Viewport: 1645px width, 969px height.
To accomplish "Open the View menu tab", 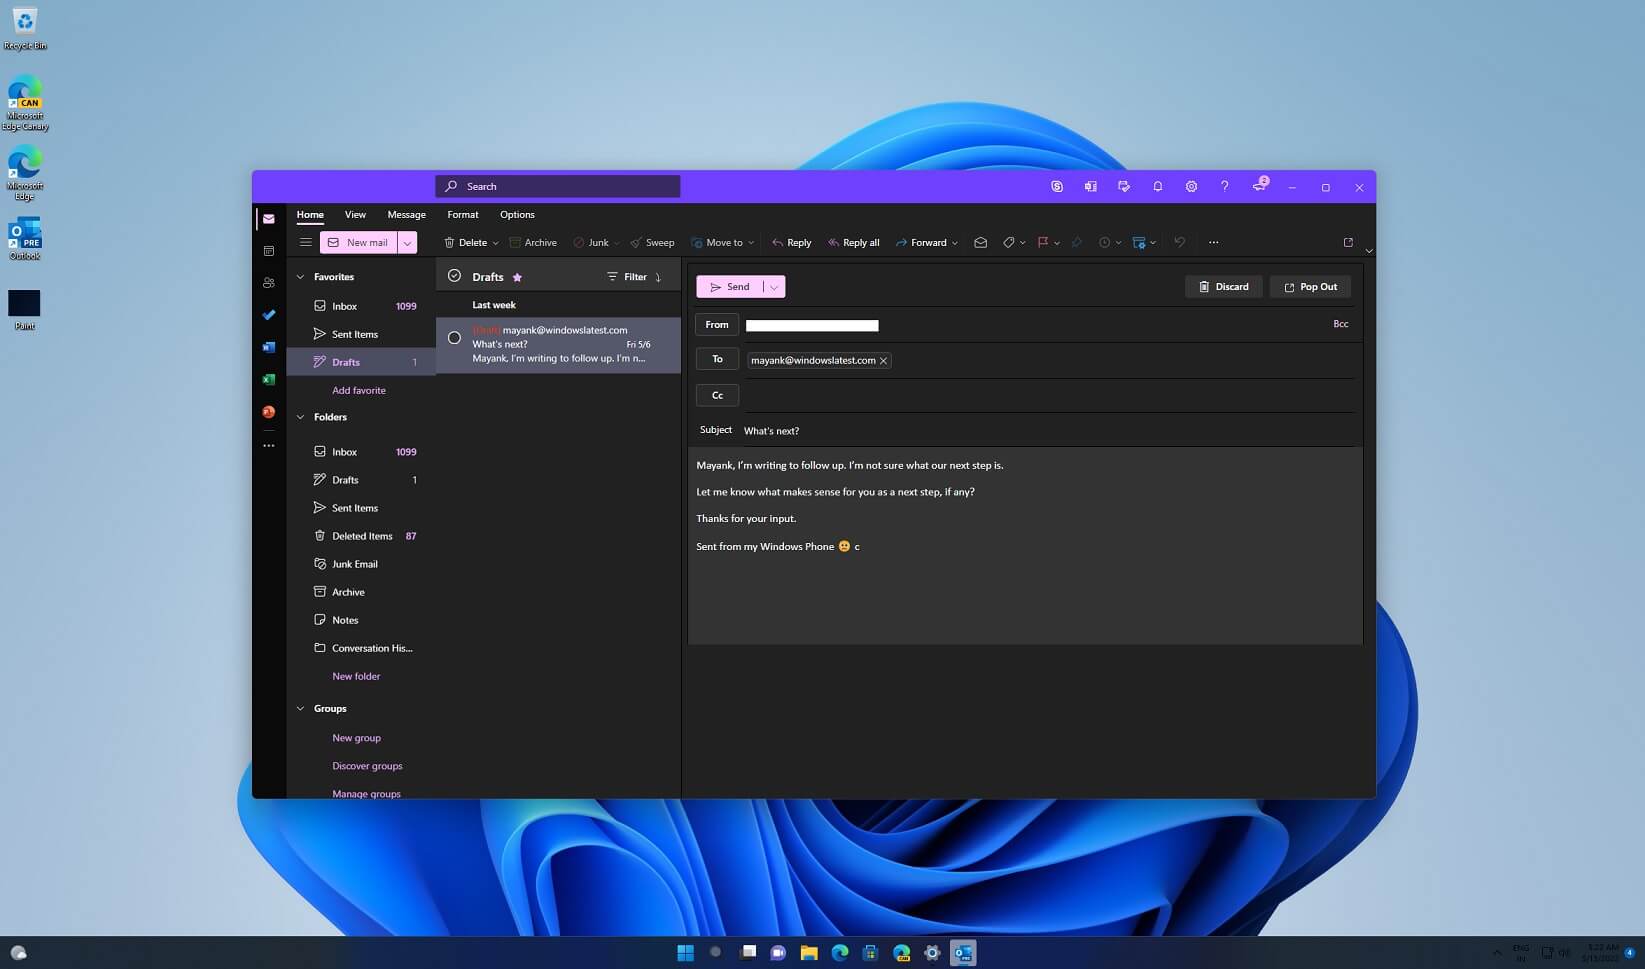I will click(355, 214).
